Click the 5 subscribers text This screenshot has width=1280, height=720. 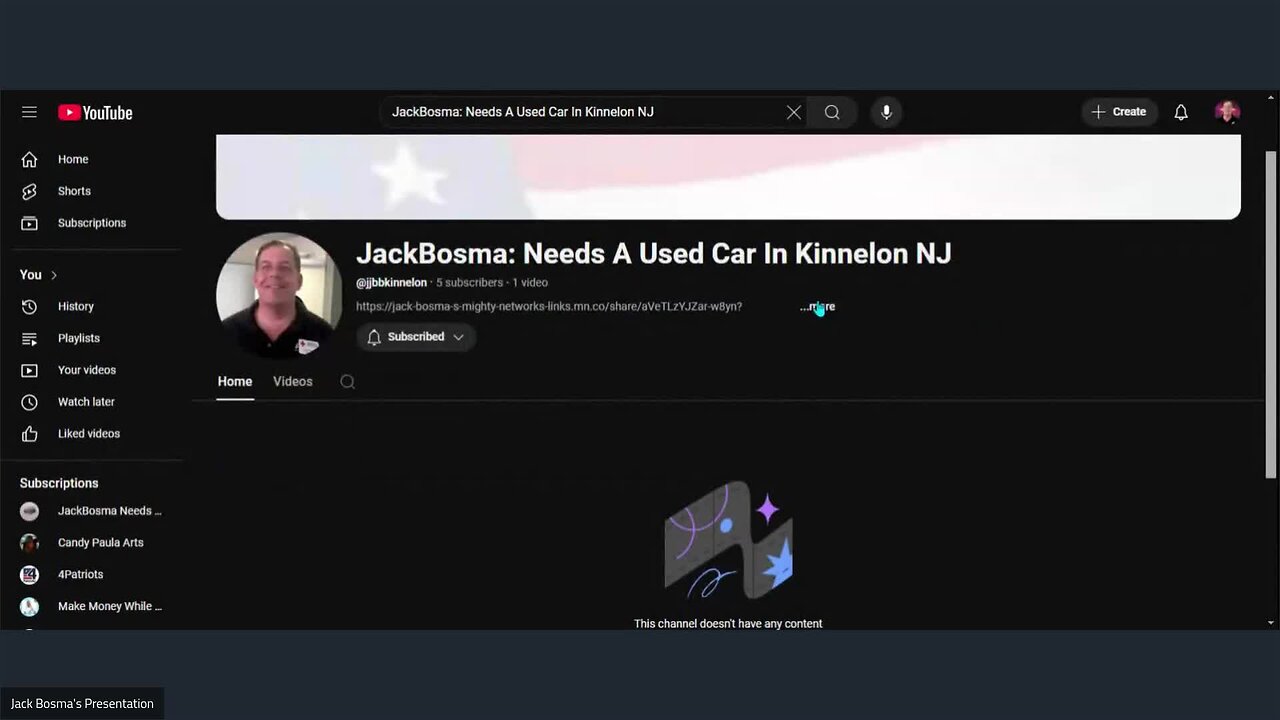click(x=469, y=283)
